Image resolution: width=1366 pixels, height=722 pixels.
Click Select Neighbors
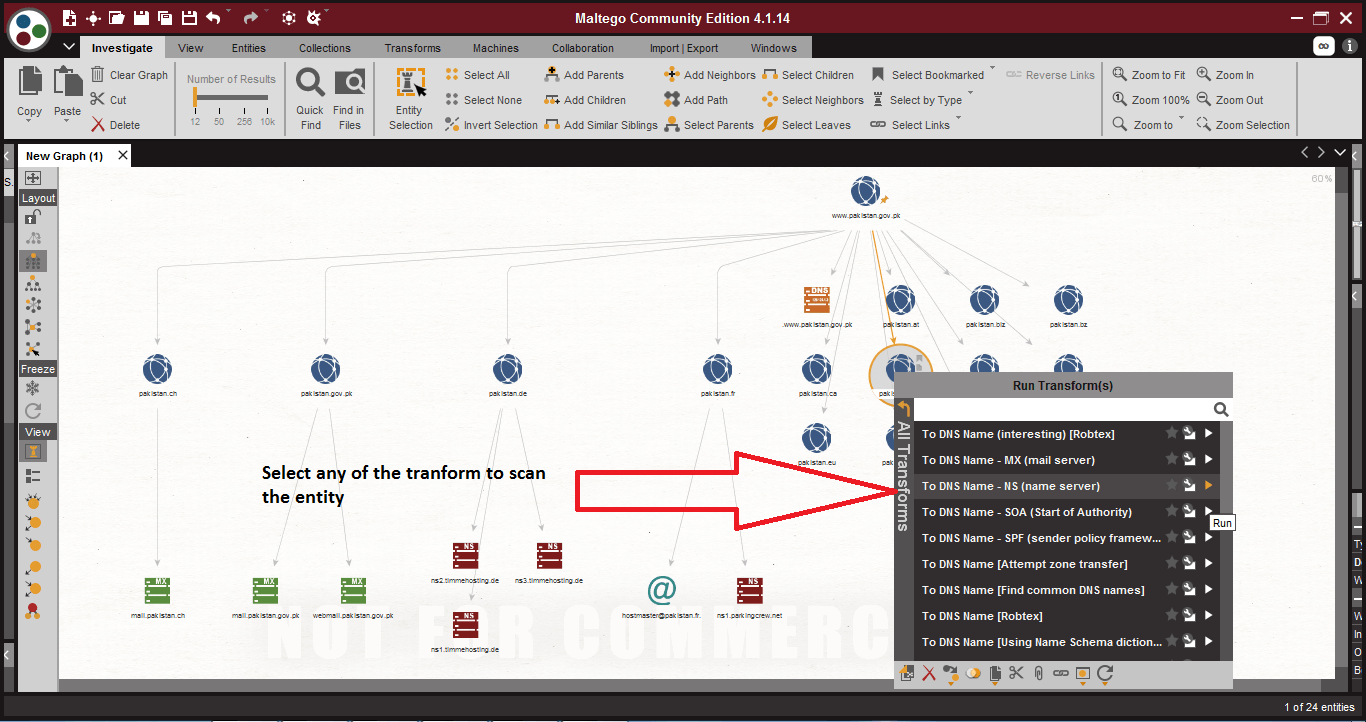click(x=813, y=100)
